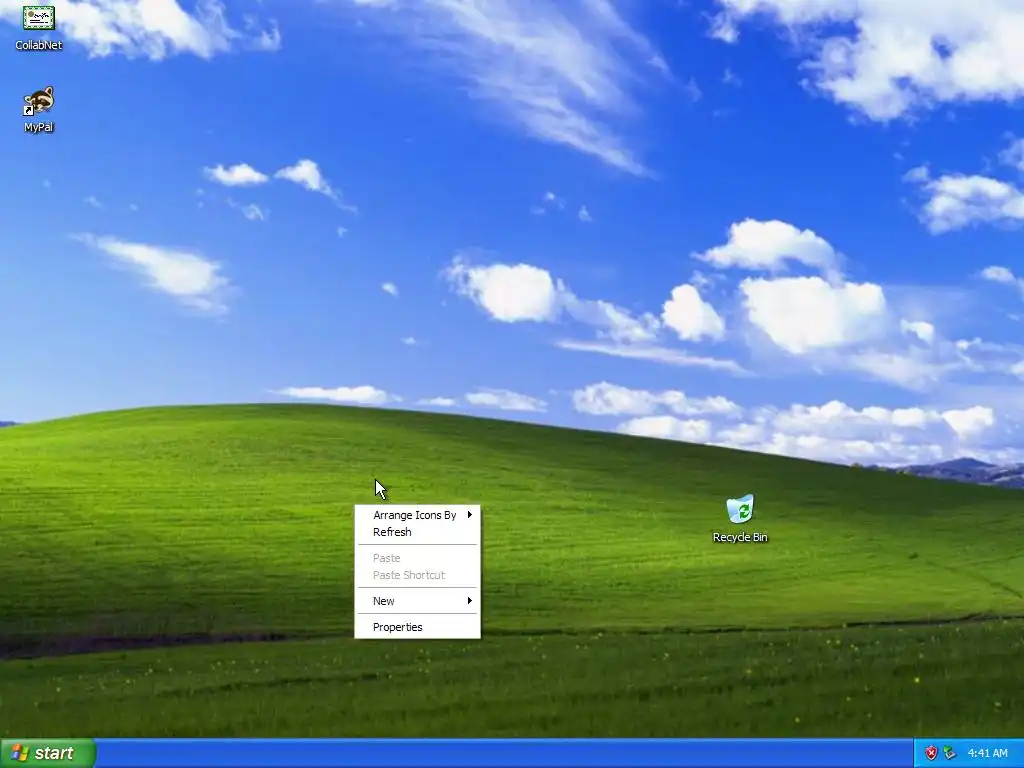Click the MyPal label text
Image resolution: width=1024 pixels, height=768 pixels.
[39, 127]
